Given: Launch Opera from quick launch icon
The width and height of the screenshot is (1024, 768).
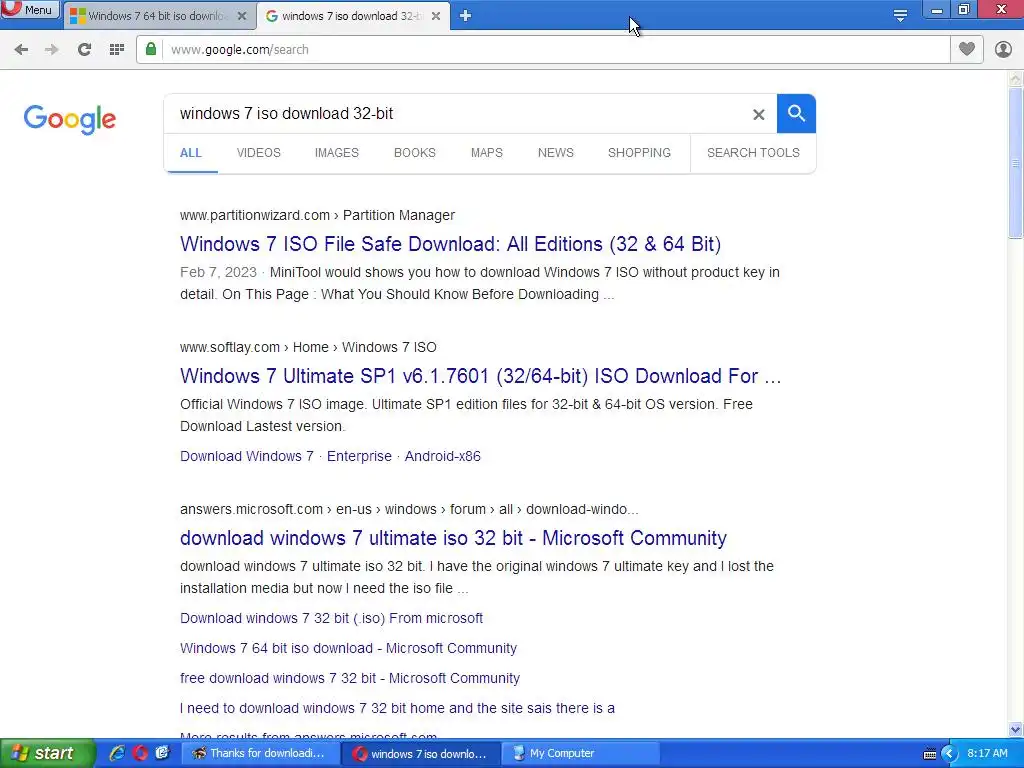Looking at the screenshot, I should [140, 754].
